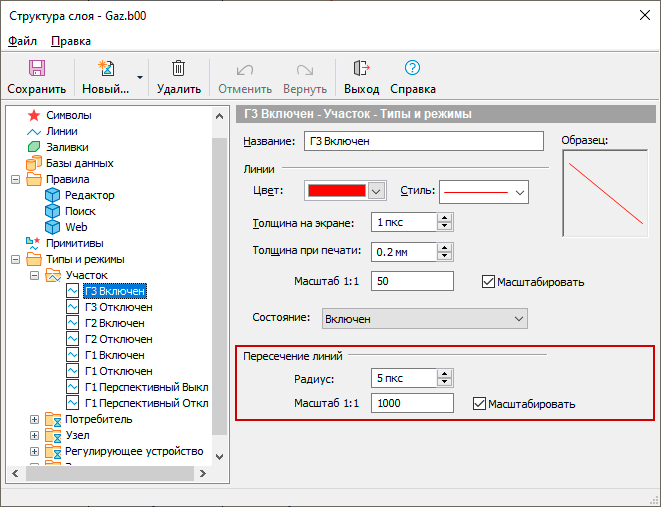This screenshot has width=661, height=507.
Task: Click the Сохранить (Save) toolbar icon
Action: click(37, 69)
